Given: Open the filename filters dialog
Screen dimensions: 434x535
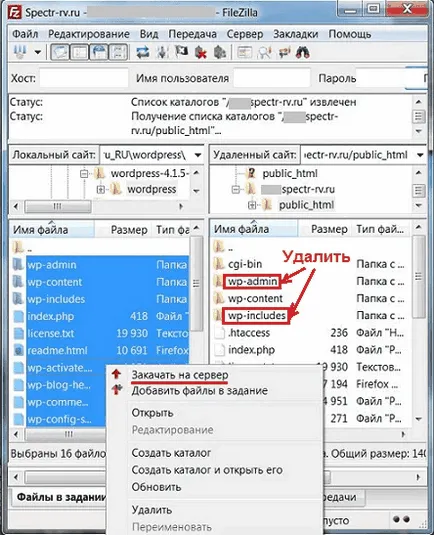Looking at the screenshot, I should pyautogui.click(x=244, y=53).
